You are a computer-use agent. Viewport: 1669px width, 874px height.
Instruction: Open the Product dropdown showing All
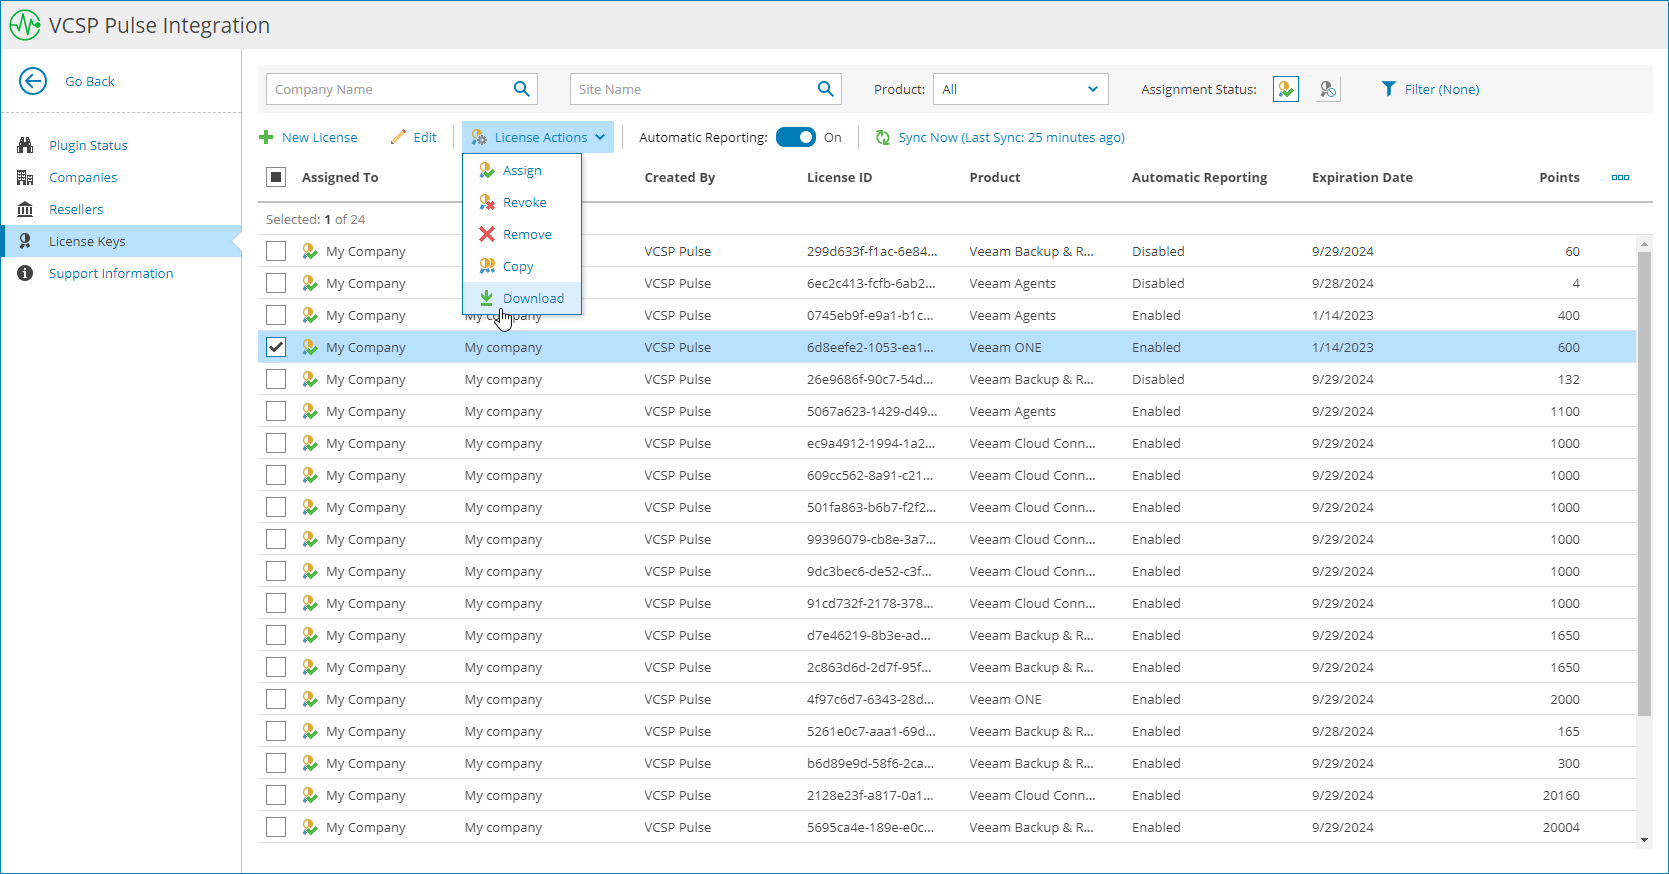[1020, 89]
